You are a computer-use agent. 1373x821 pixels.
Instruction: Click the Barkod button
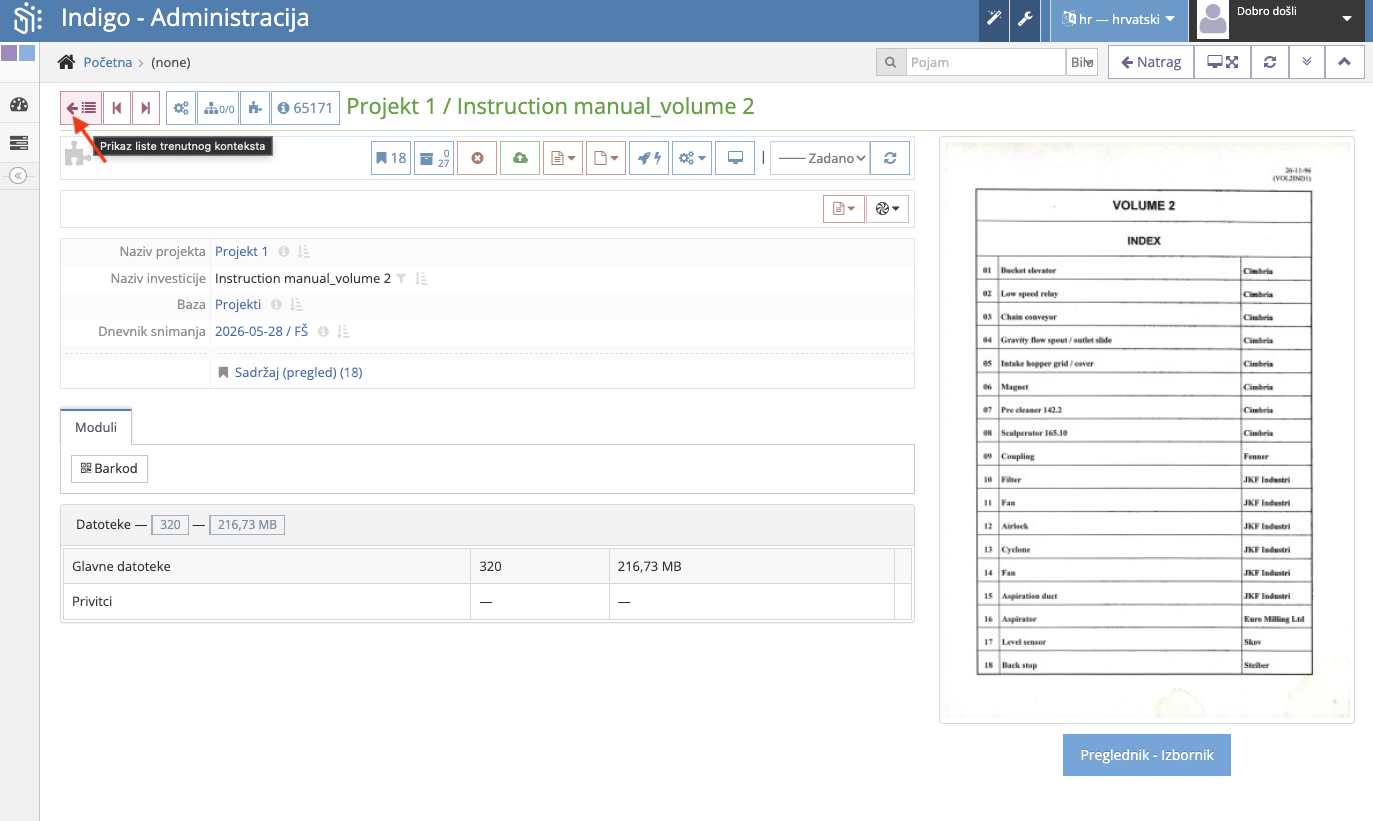[109, 469]
